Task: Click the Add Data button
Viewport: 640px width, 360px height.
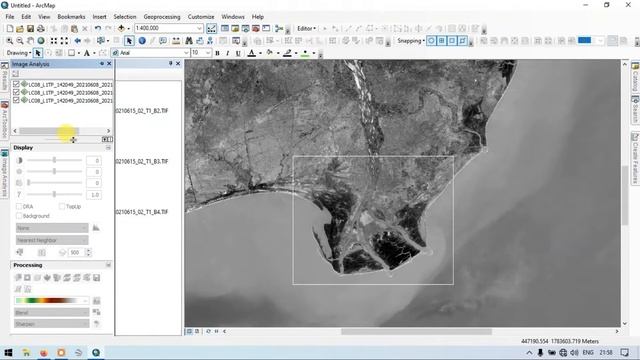Action: point(121,29)
